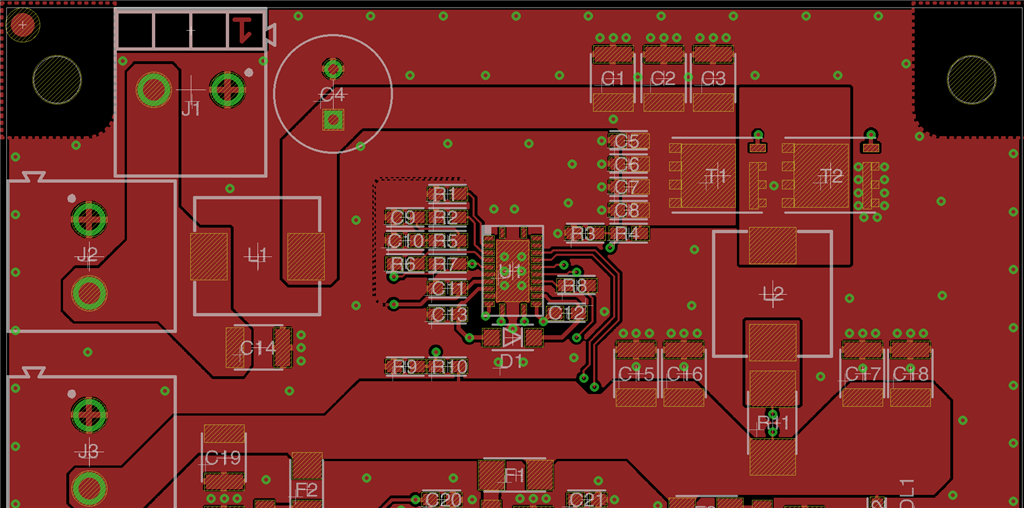Click electrolytic capacitor C4 circle footprint

[332, 94]
